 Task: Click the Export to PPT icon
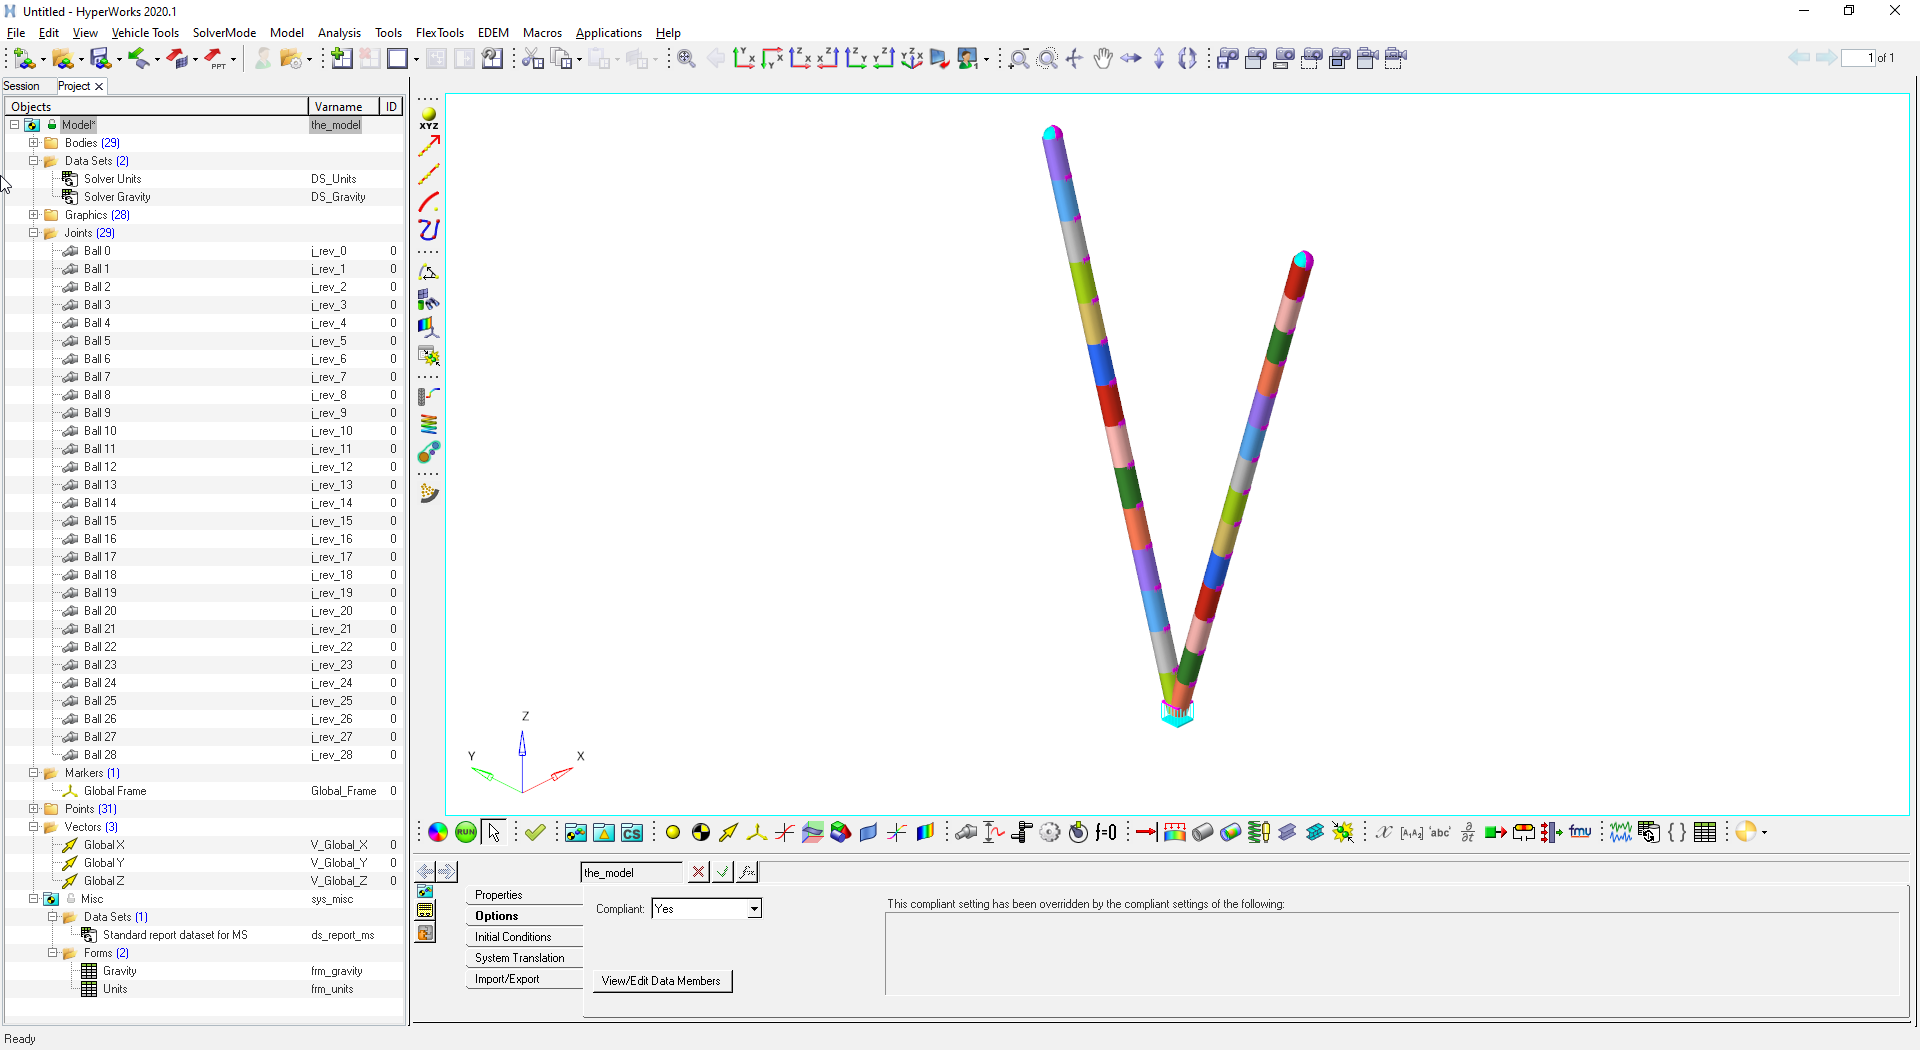[215, 59]
